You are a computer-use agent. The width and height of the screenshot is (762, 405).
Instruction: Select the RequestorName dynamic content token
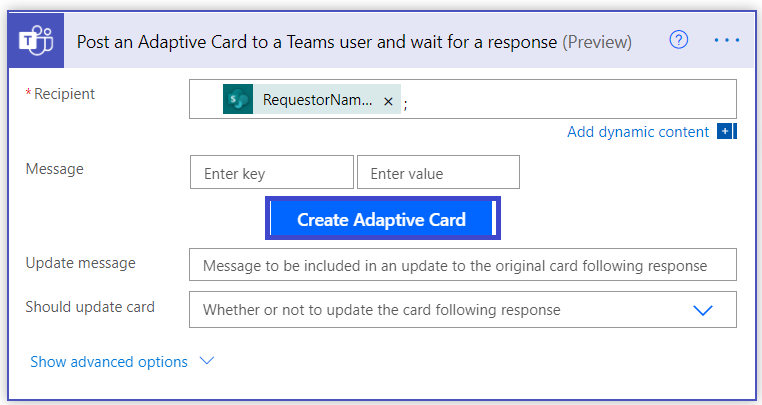pyautogui.click(x=315, y=101)
